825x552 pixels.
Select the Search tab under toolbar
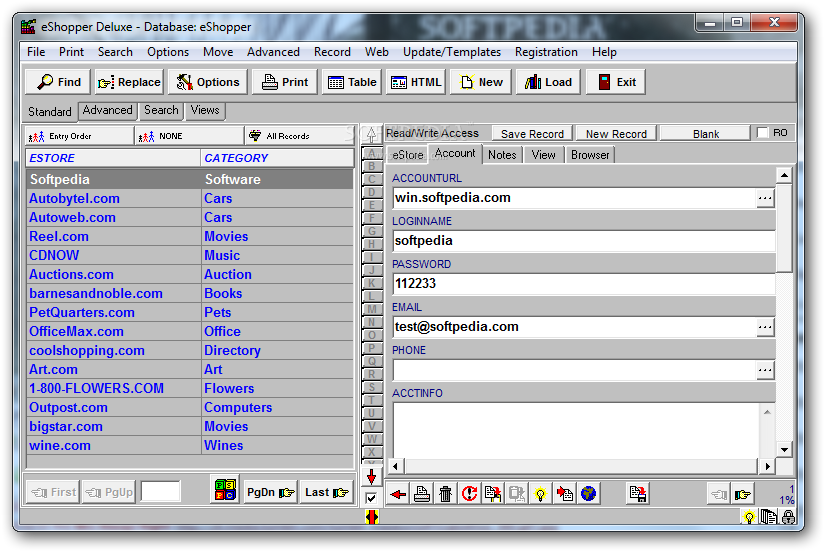(161, 110)
